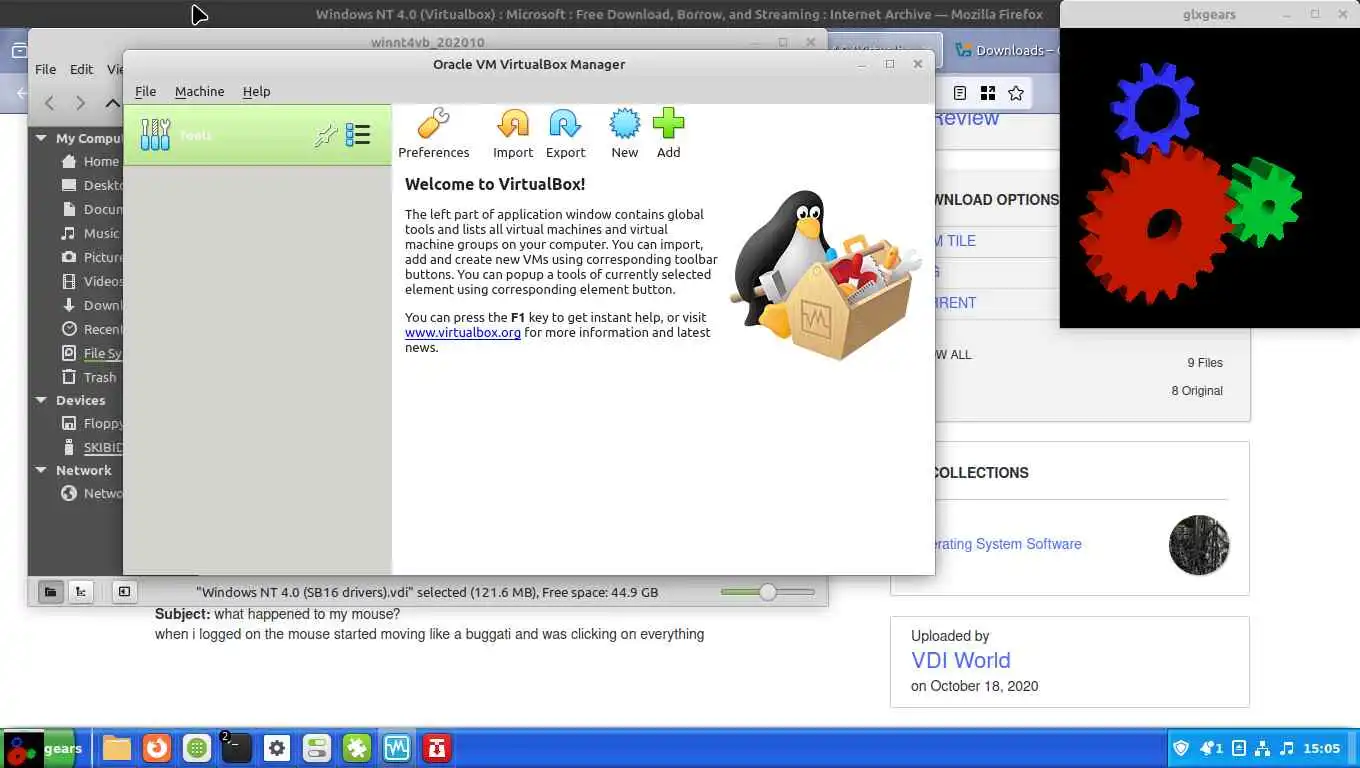Click the Import appliance icon
1360x768 pixels.
pyautogui.click(x=513, y=124)
